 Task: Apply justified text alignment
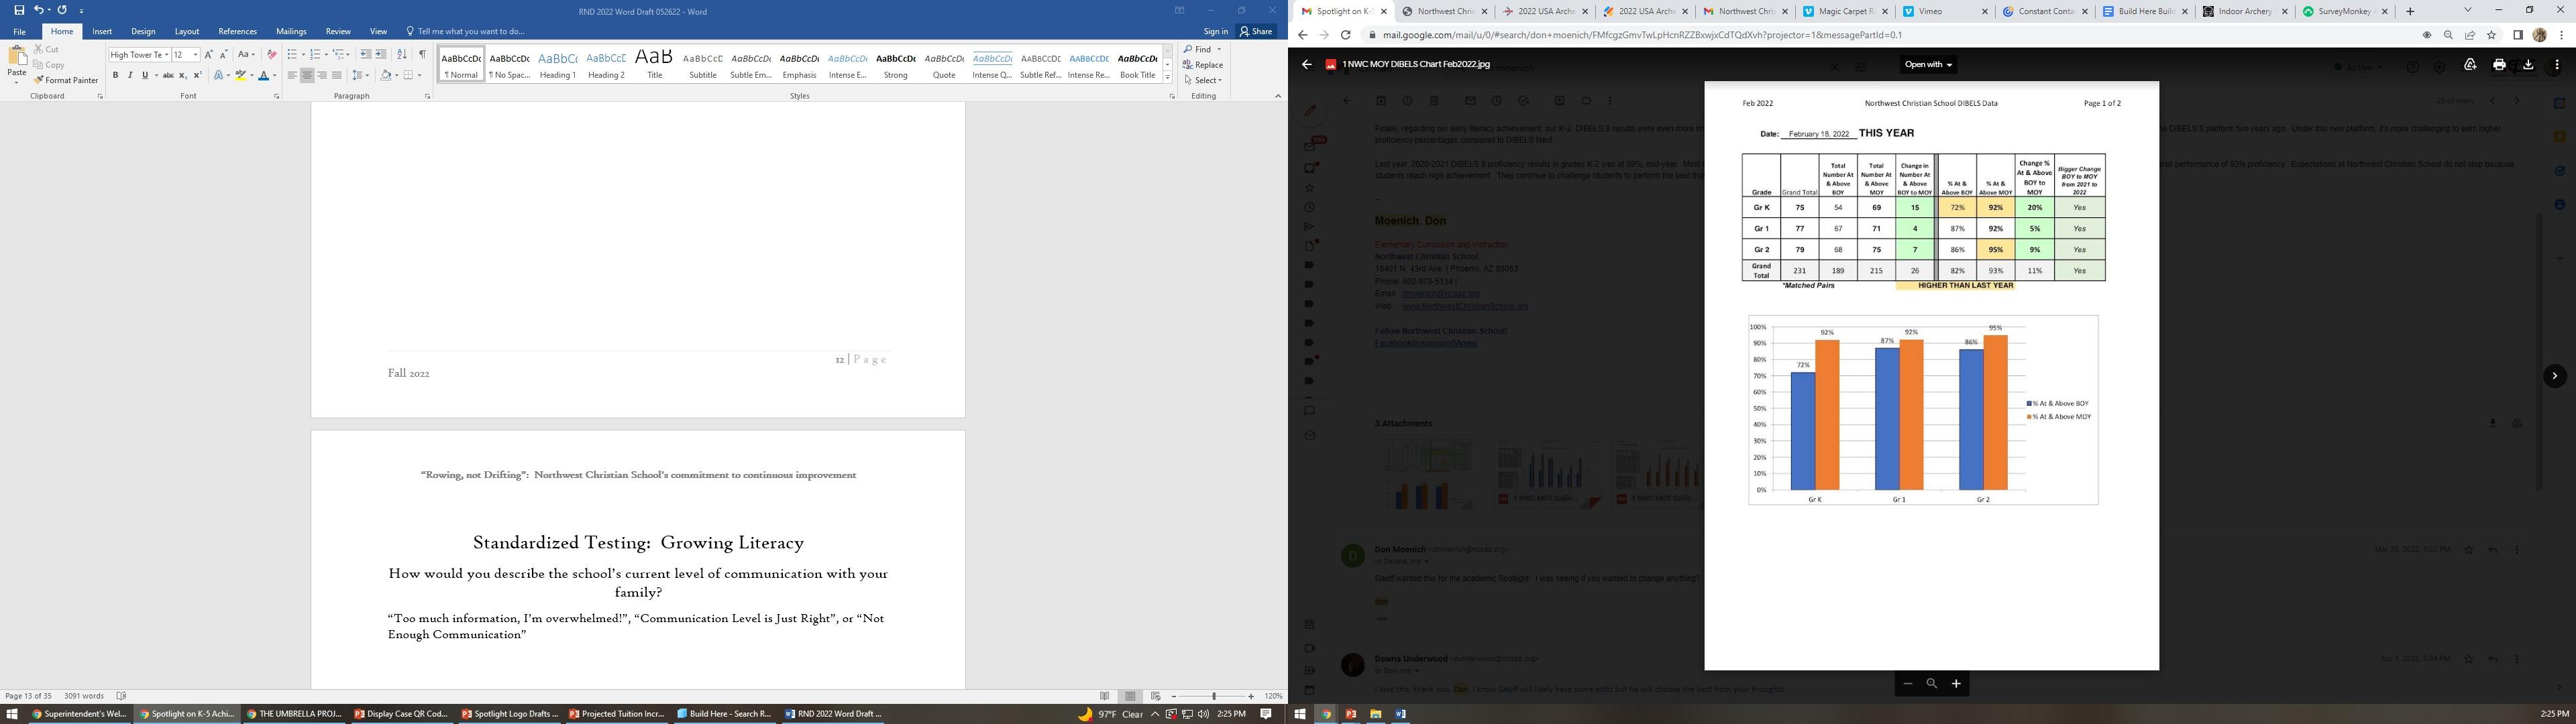pos(337,75)
